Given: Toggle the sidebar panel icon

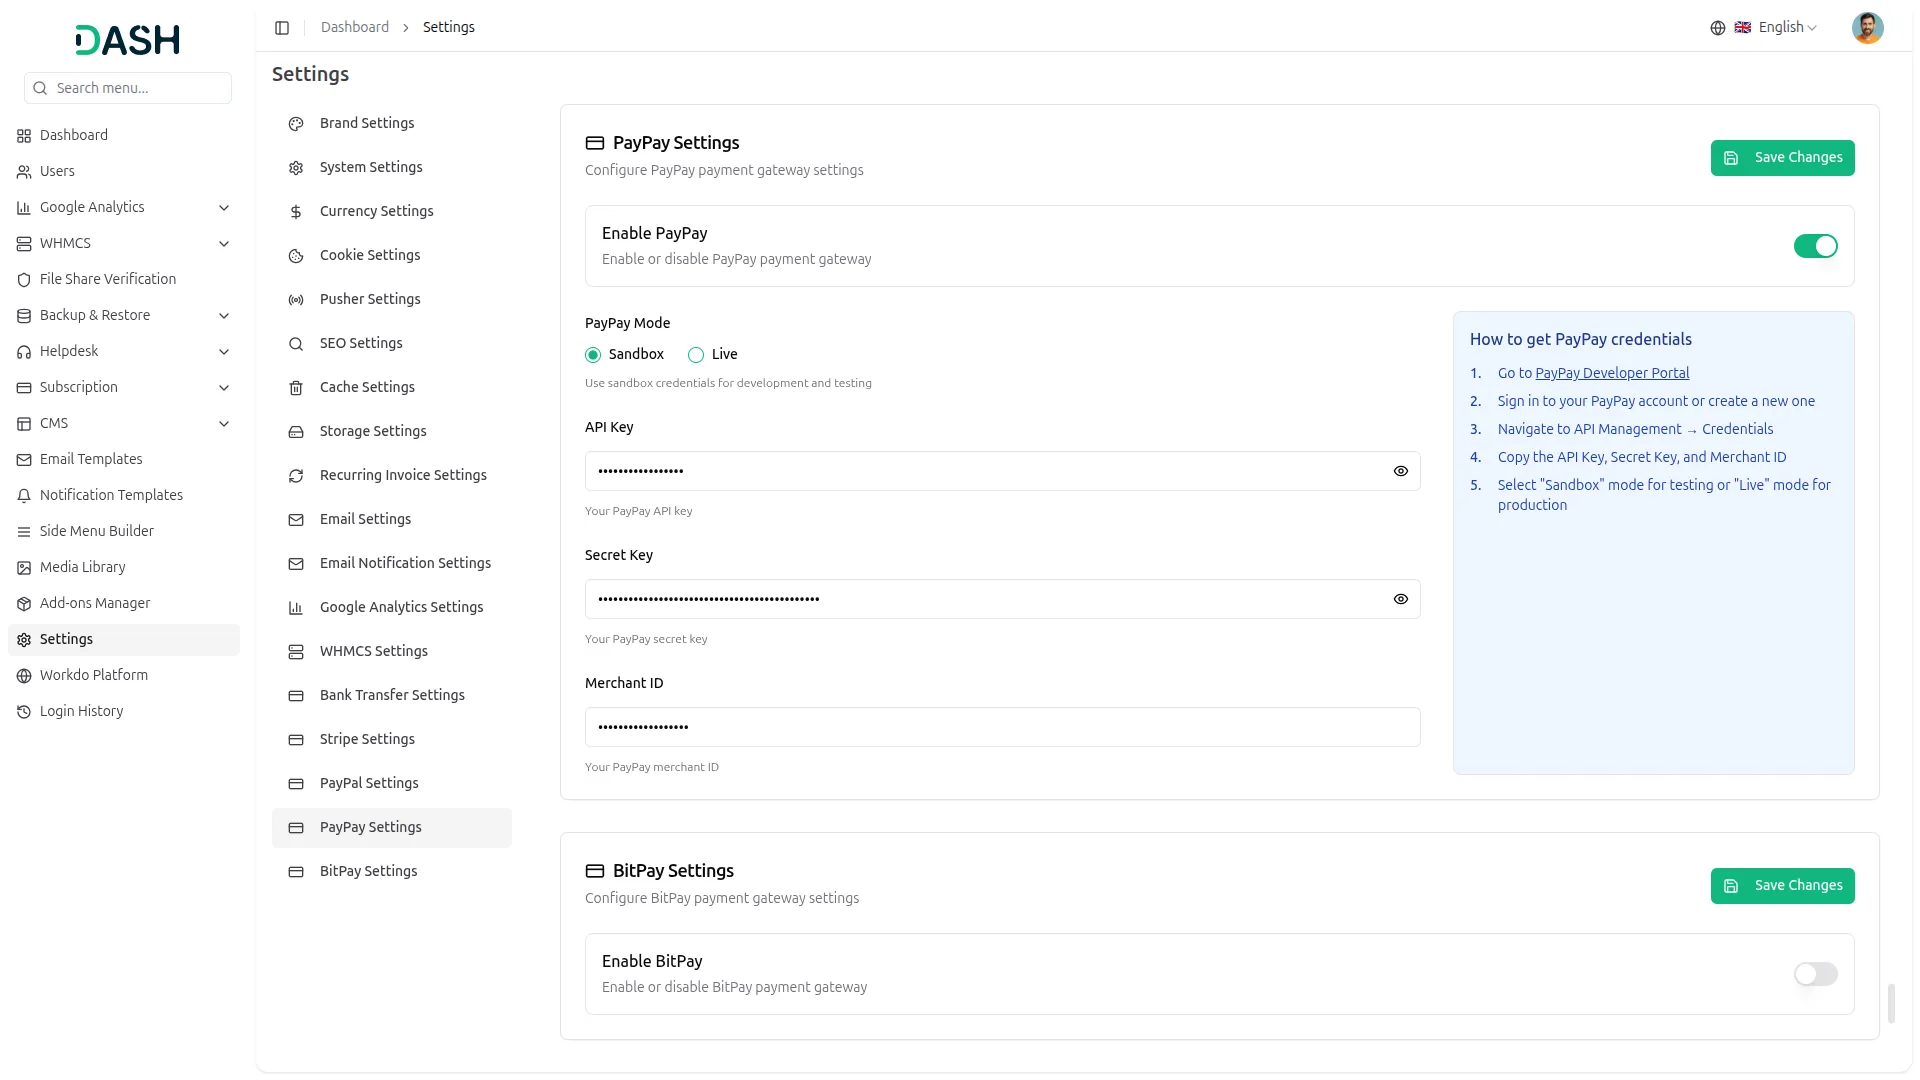Looking at the screenshot, I should click(282, 28).
